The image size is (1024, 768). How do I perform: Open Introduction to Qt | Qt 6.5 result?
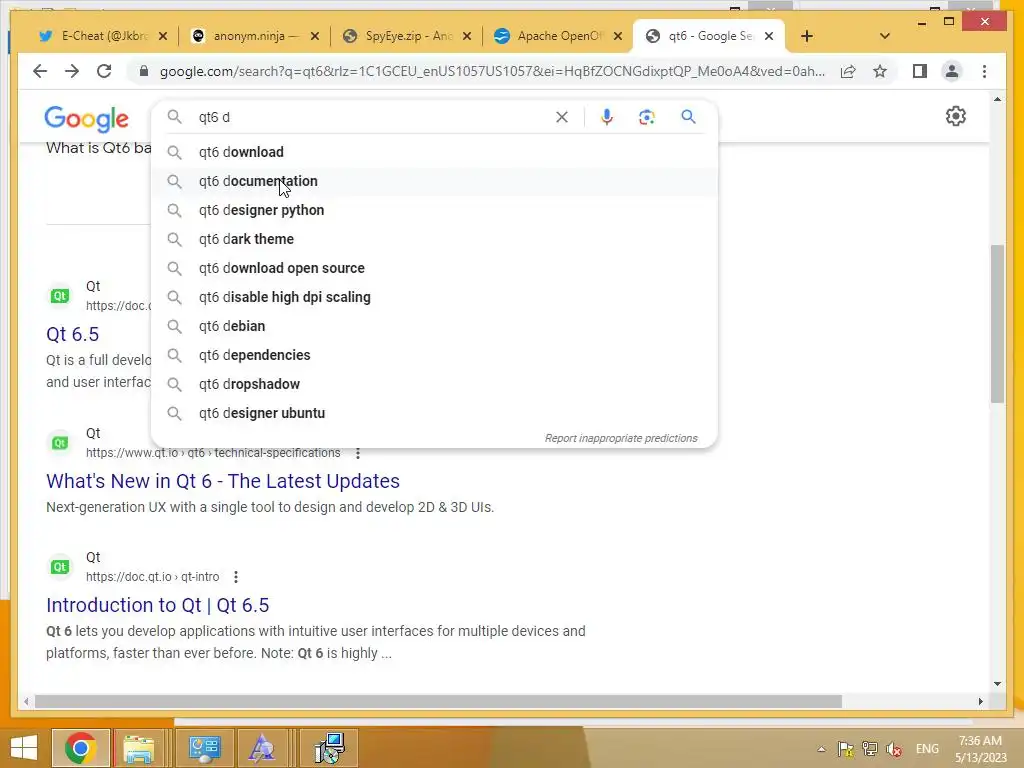click(x=157, y=605)
